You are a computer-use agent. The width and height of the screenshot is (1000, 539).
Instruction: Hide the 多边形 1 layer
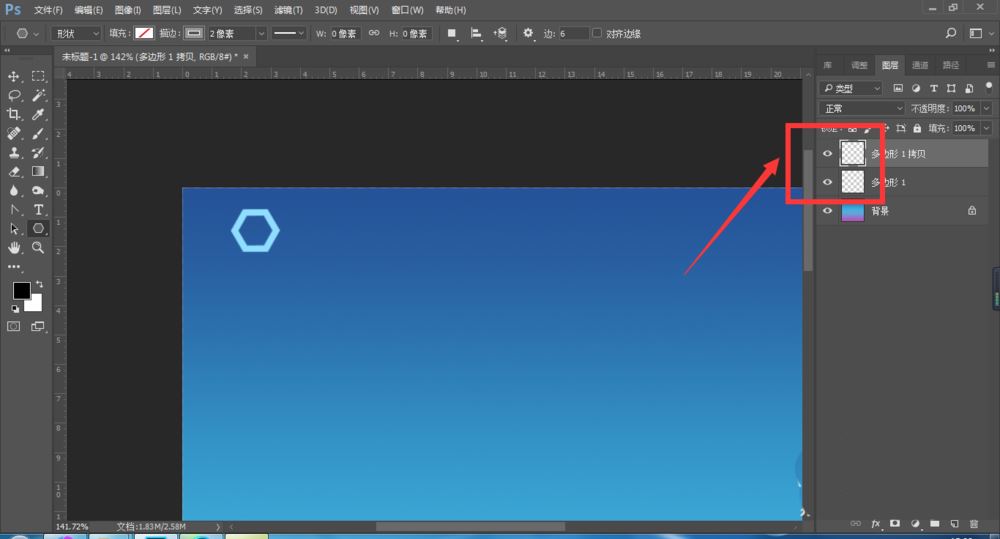tap(827, 182)
